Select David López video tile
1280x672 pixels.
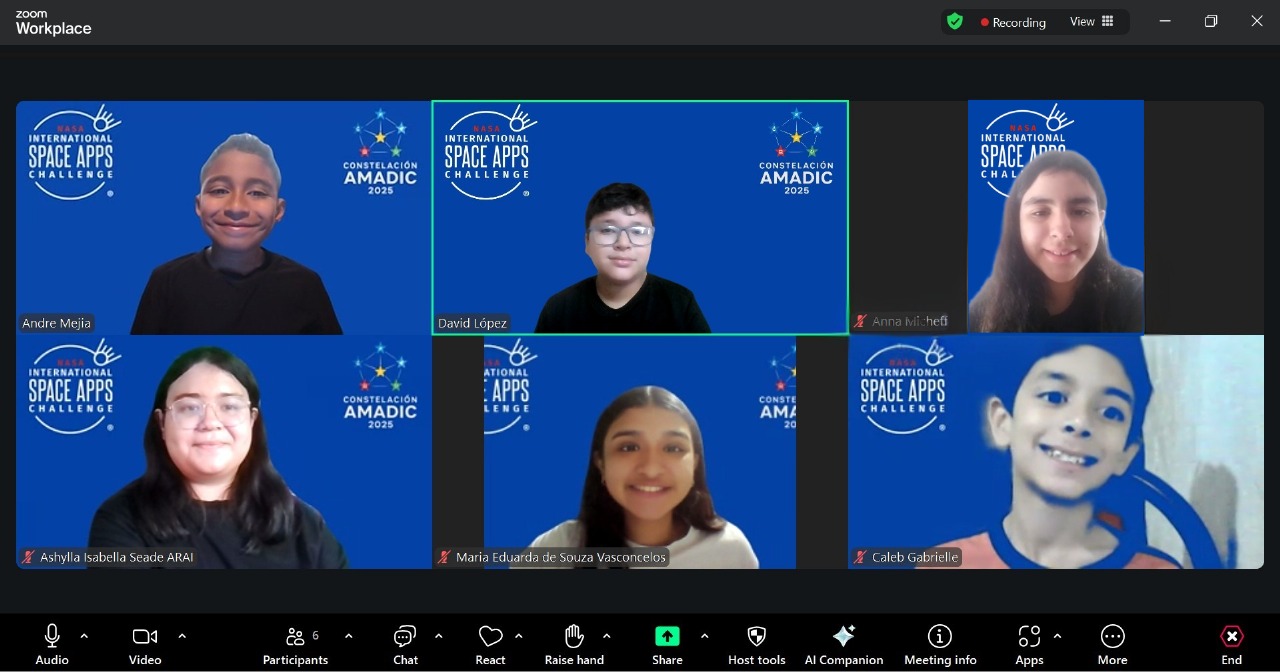[640, 217]
